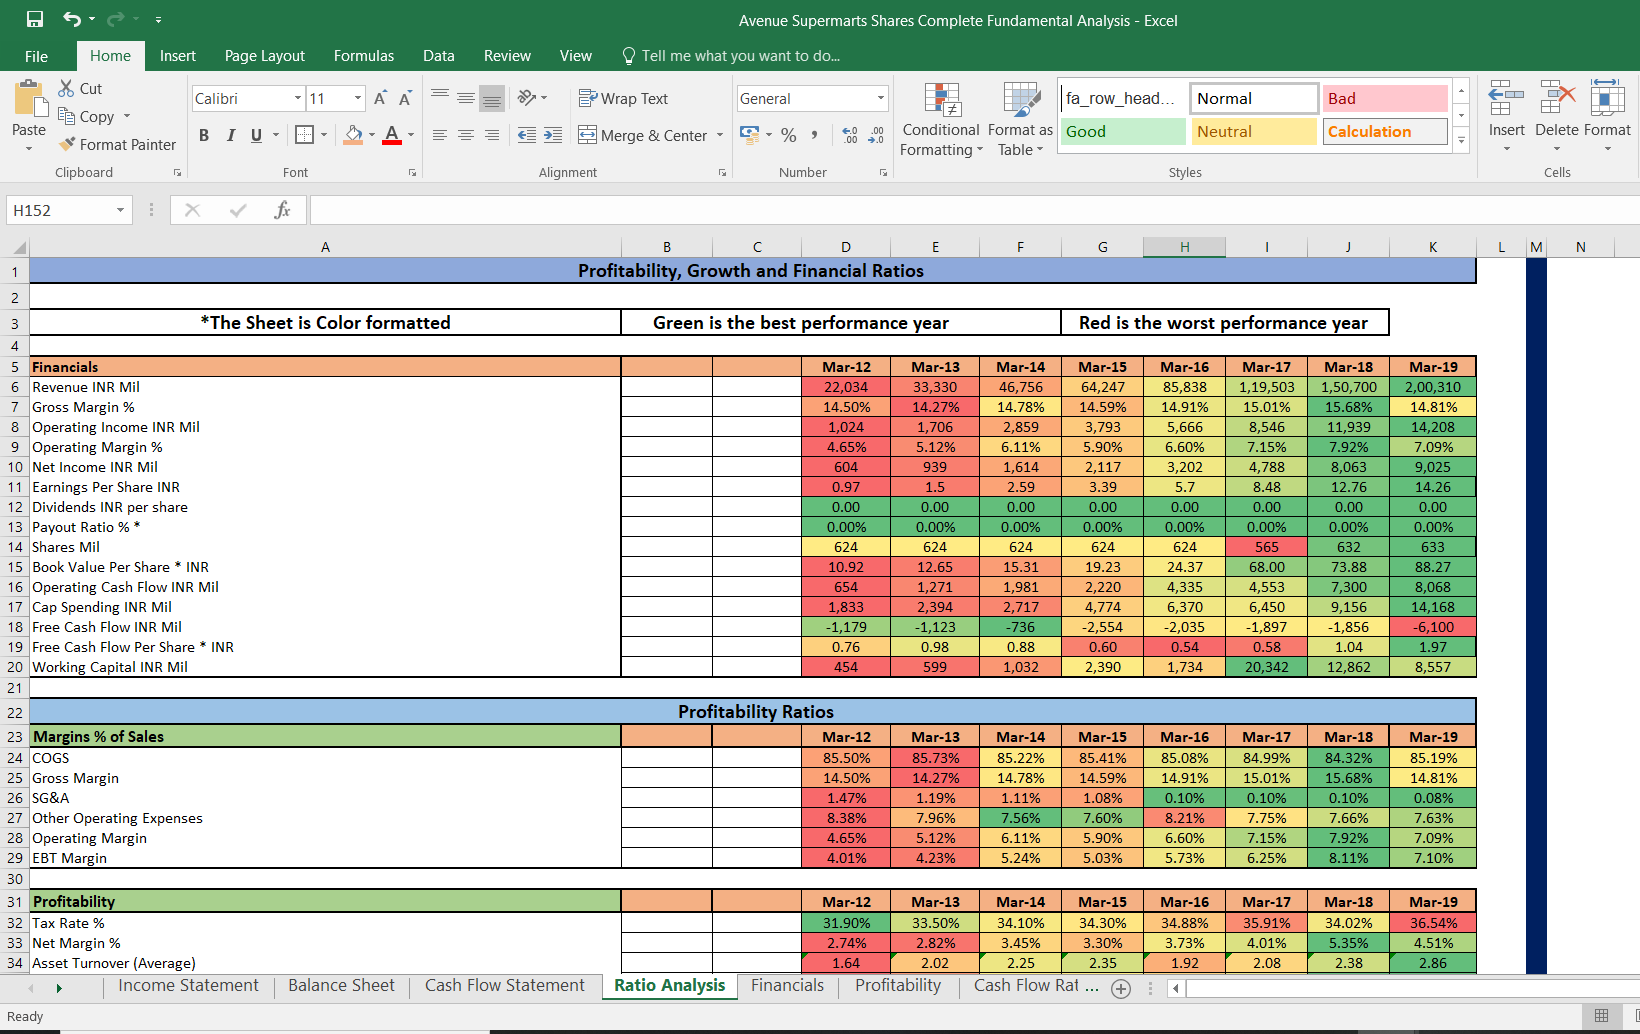Select the Format Painter brush
This screenshot has height=1034, width=1640.
(x=67, y=144)
